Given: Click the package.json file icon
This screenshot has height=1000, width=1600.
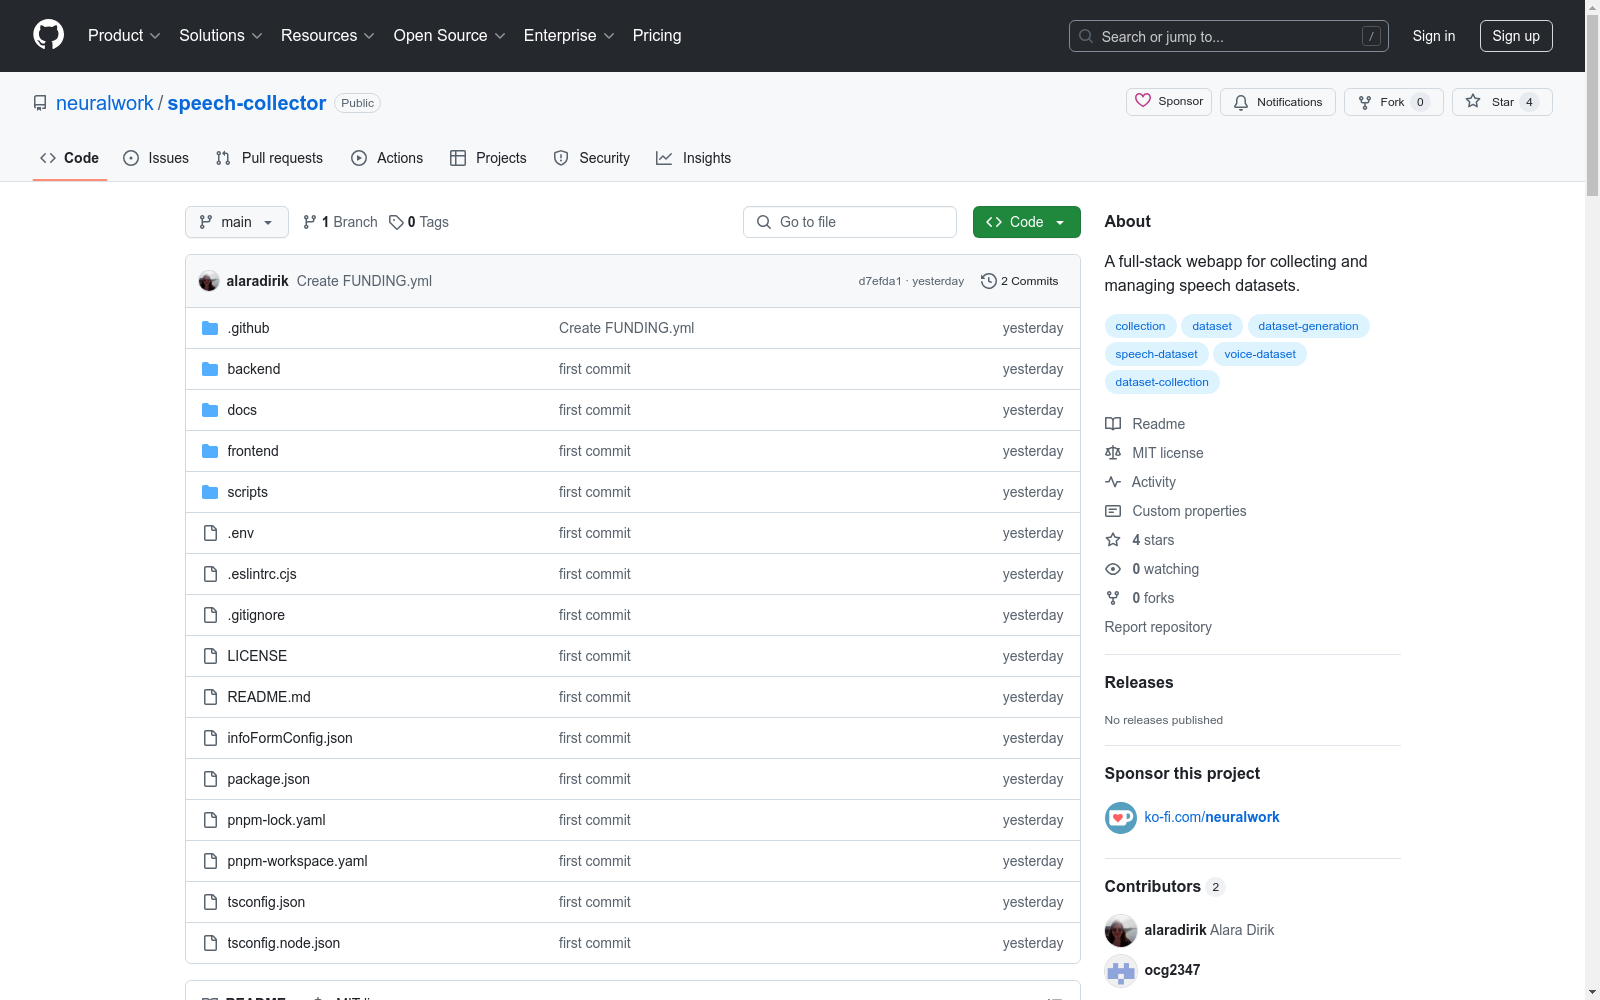Looking at the screenshot, I should click(x=210, y=779).
